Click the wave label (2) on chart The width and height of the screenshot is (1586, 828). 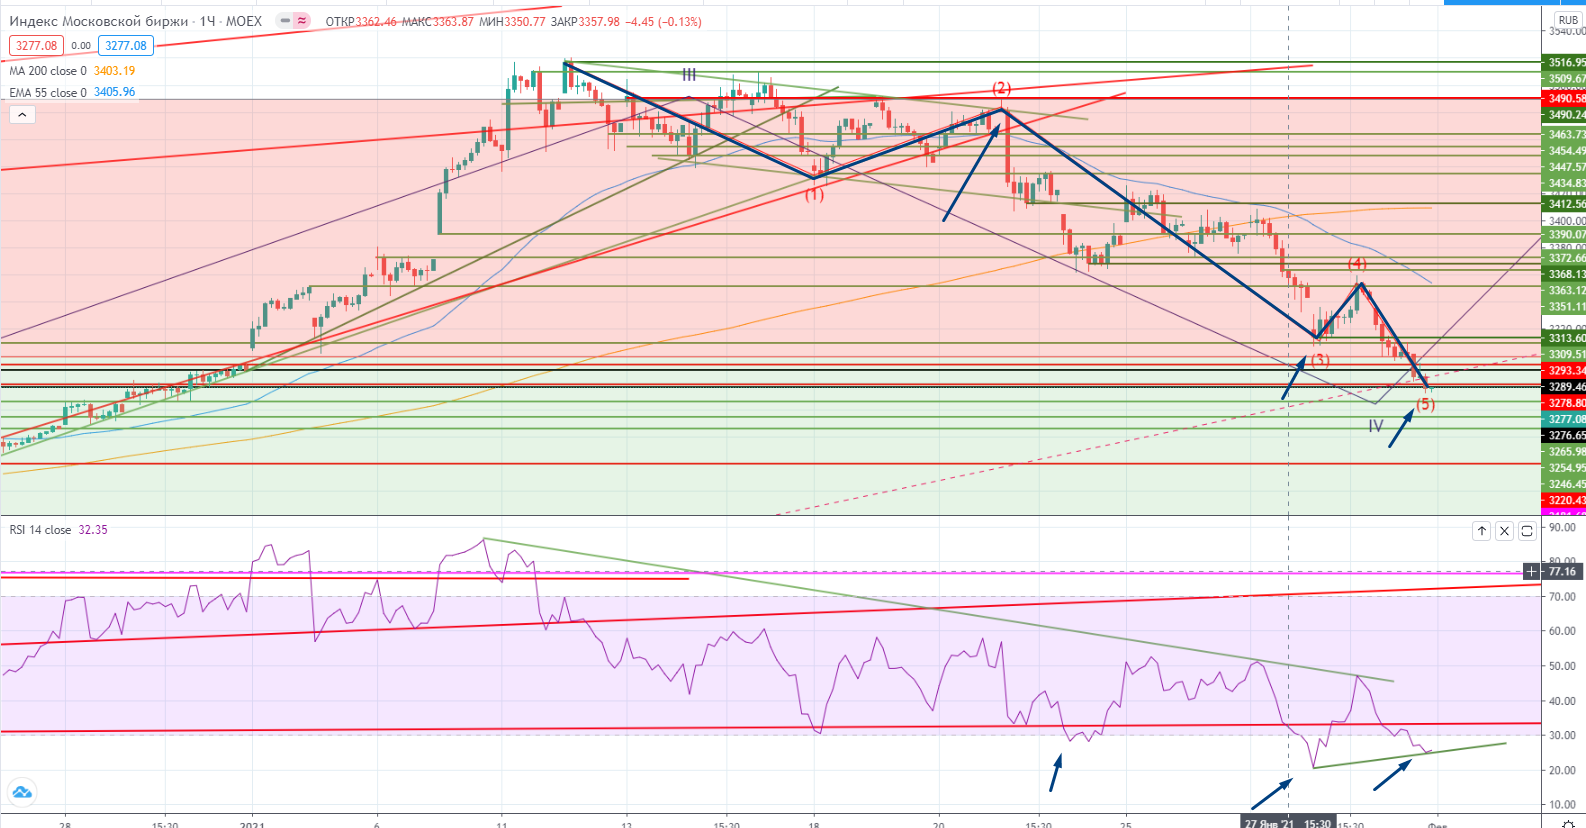click(x=1001, y=88)
